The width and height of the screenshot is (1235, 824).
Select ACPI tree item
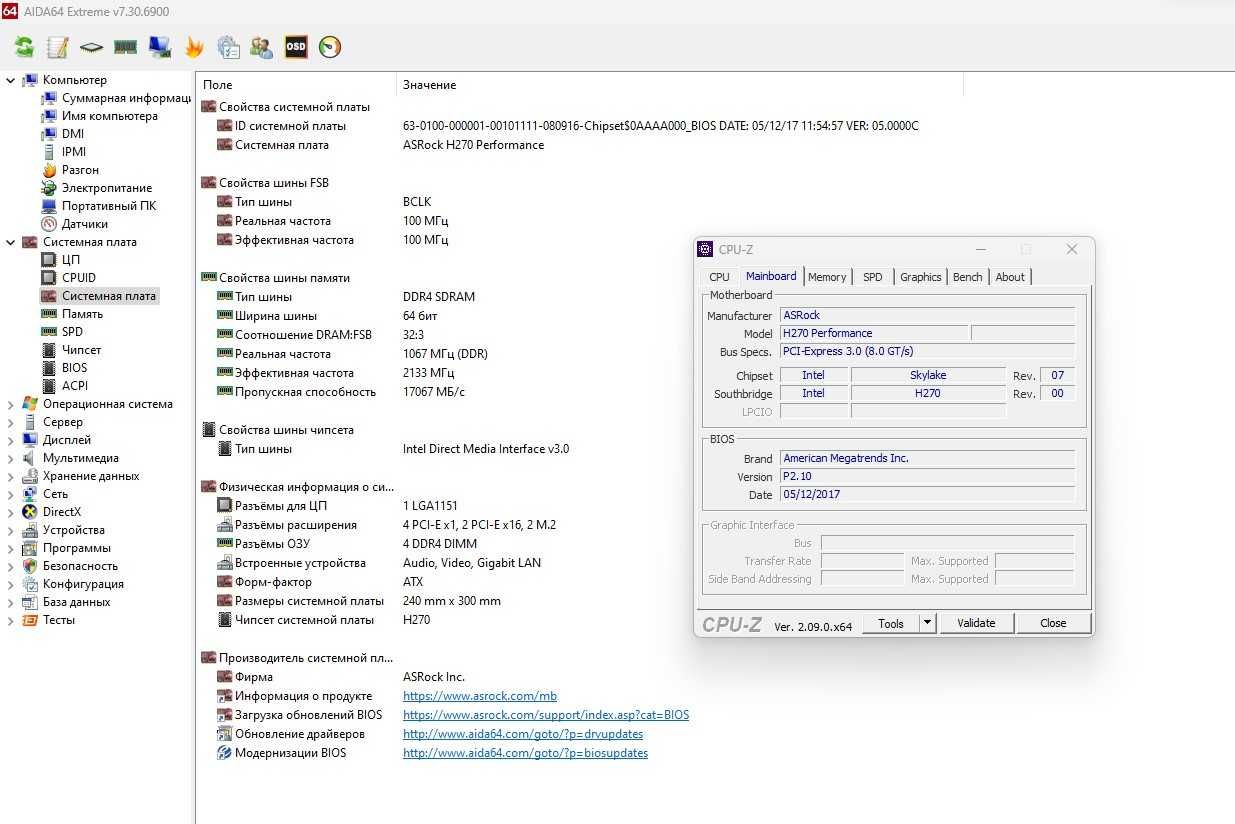pos(74,386)
